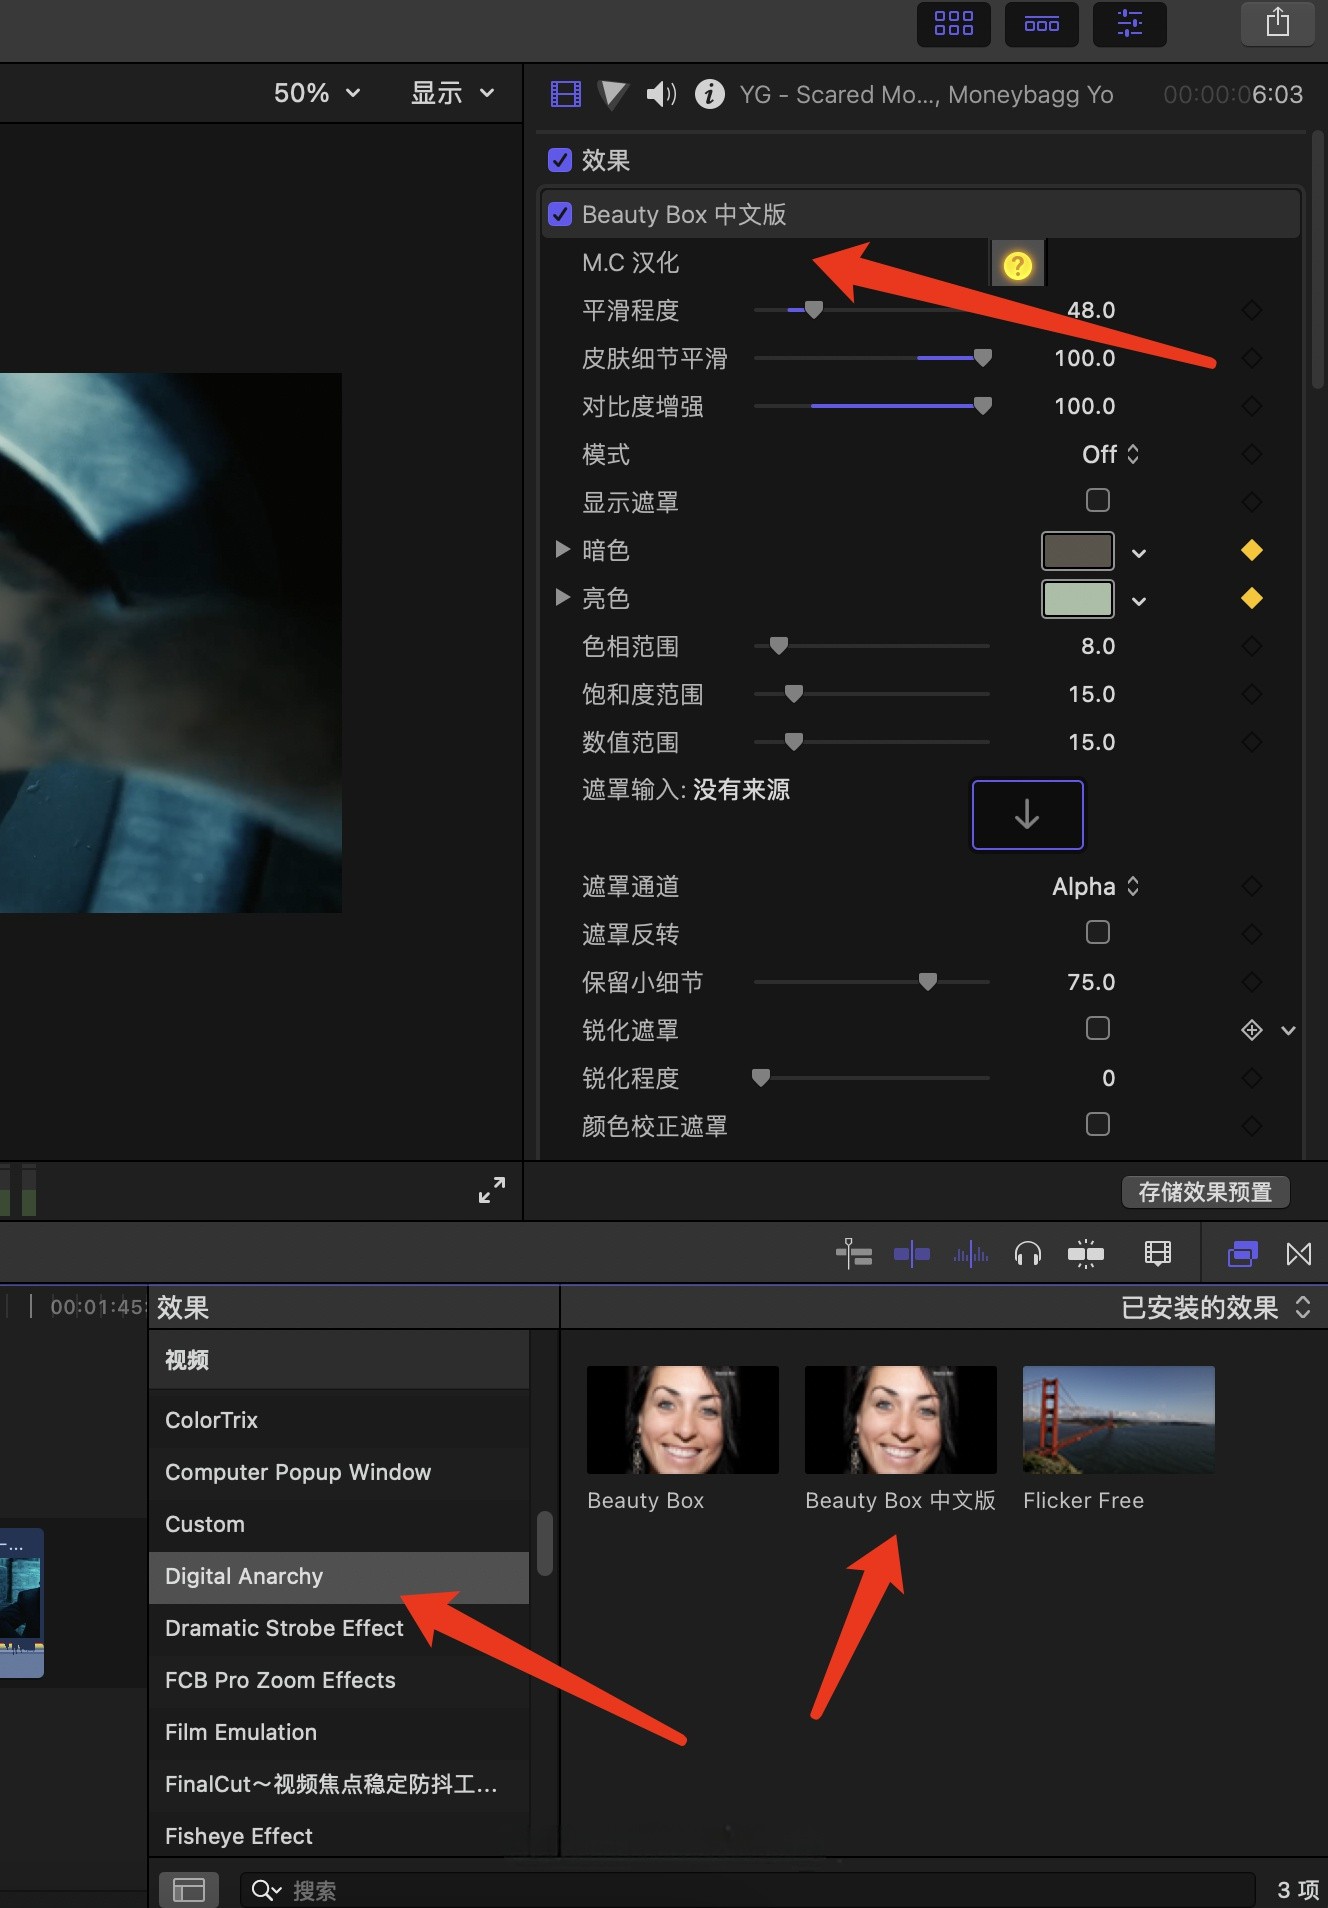Viewport: 1328px width, 1908px height.
Task: Enable the 显示遮罩 checkbox
Action: pyautogui.click(x=1098, y=500)
